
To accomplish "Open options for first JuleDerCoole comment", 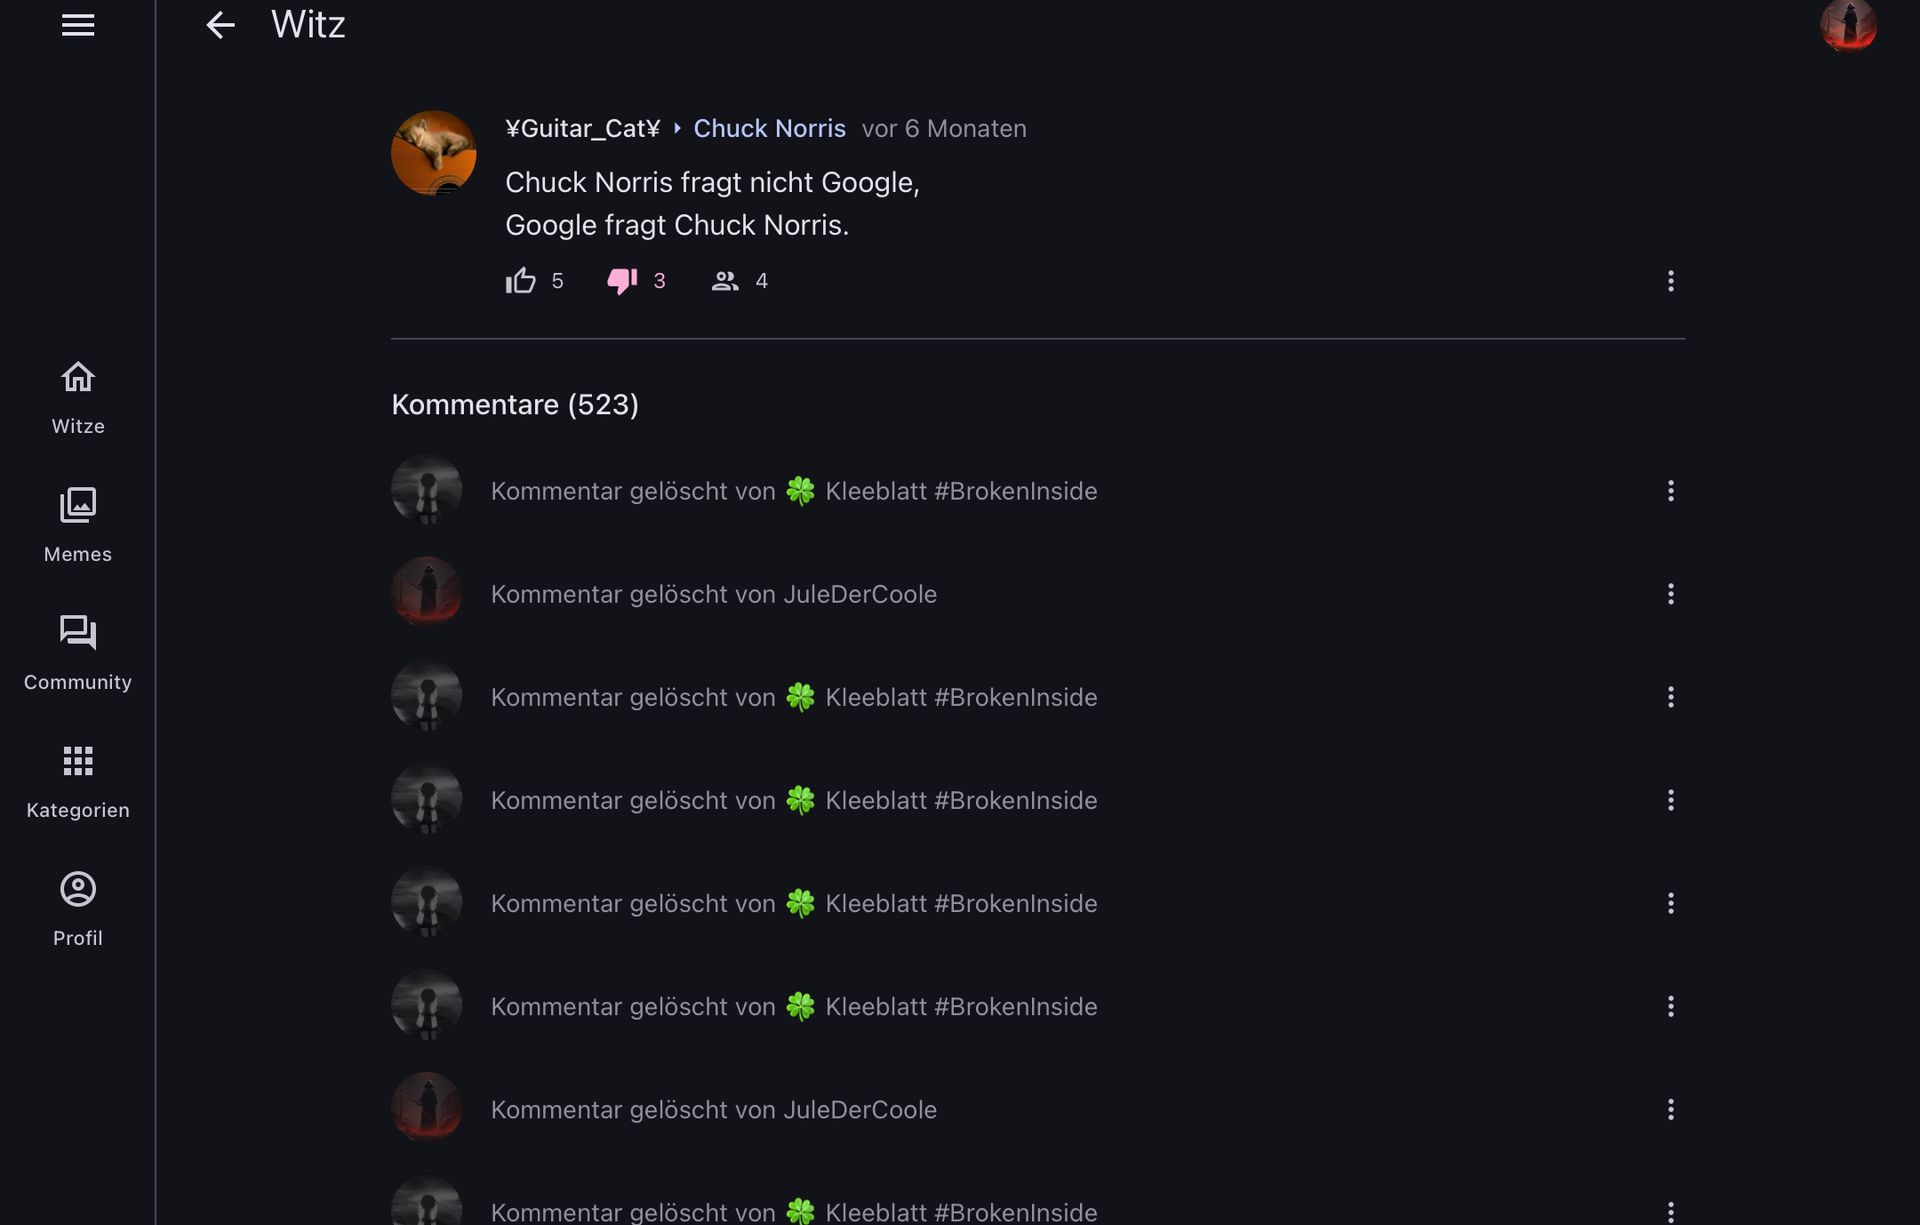I will [x=1670, y=594].
